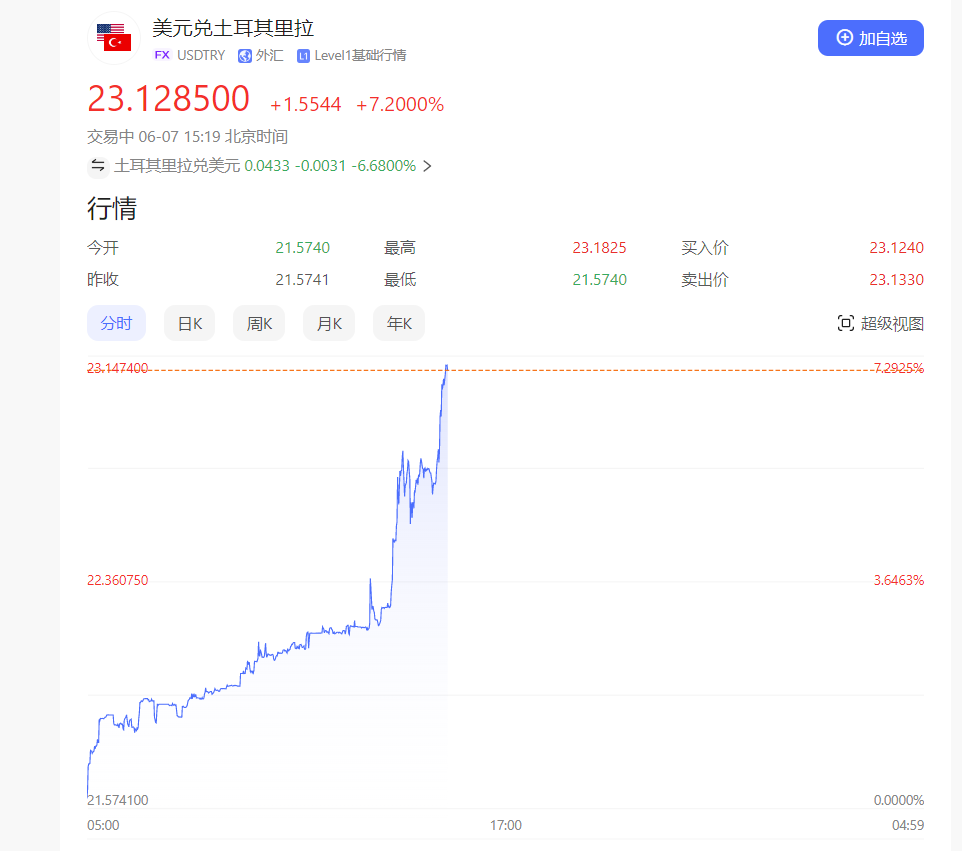Click the 超级视图 frame icon
The height and width of the screenshot is (851, 962).
845,323
